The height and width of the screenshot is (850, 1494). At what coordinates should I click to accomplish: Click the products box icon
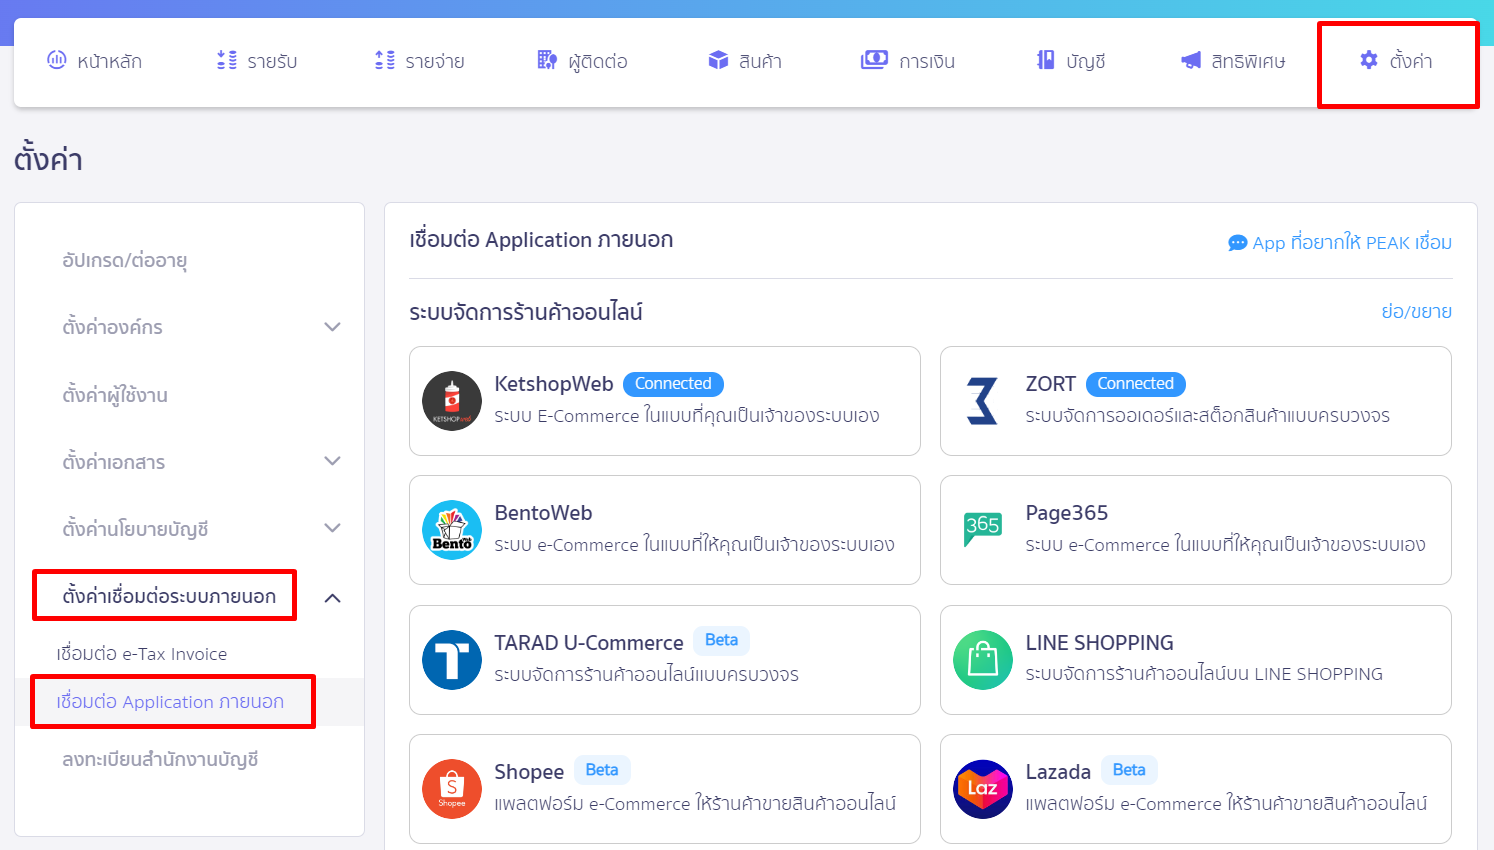click(x=718, y=60)
